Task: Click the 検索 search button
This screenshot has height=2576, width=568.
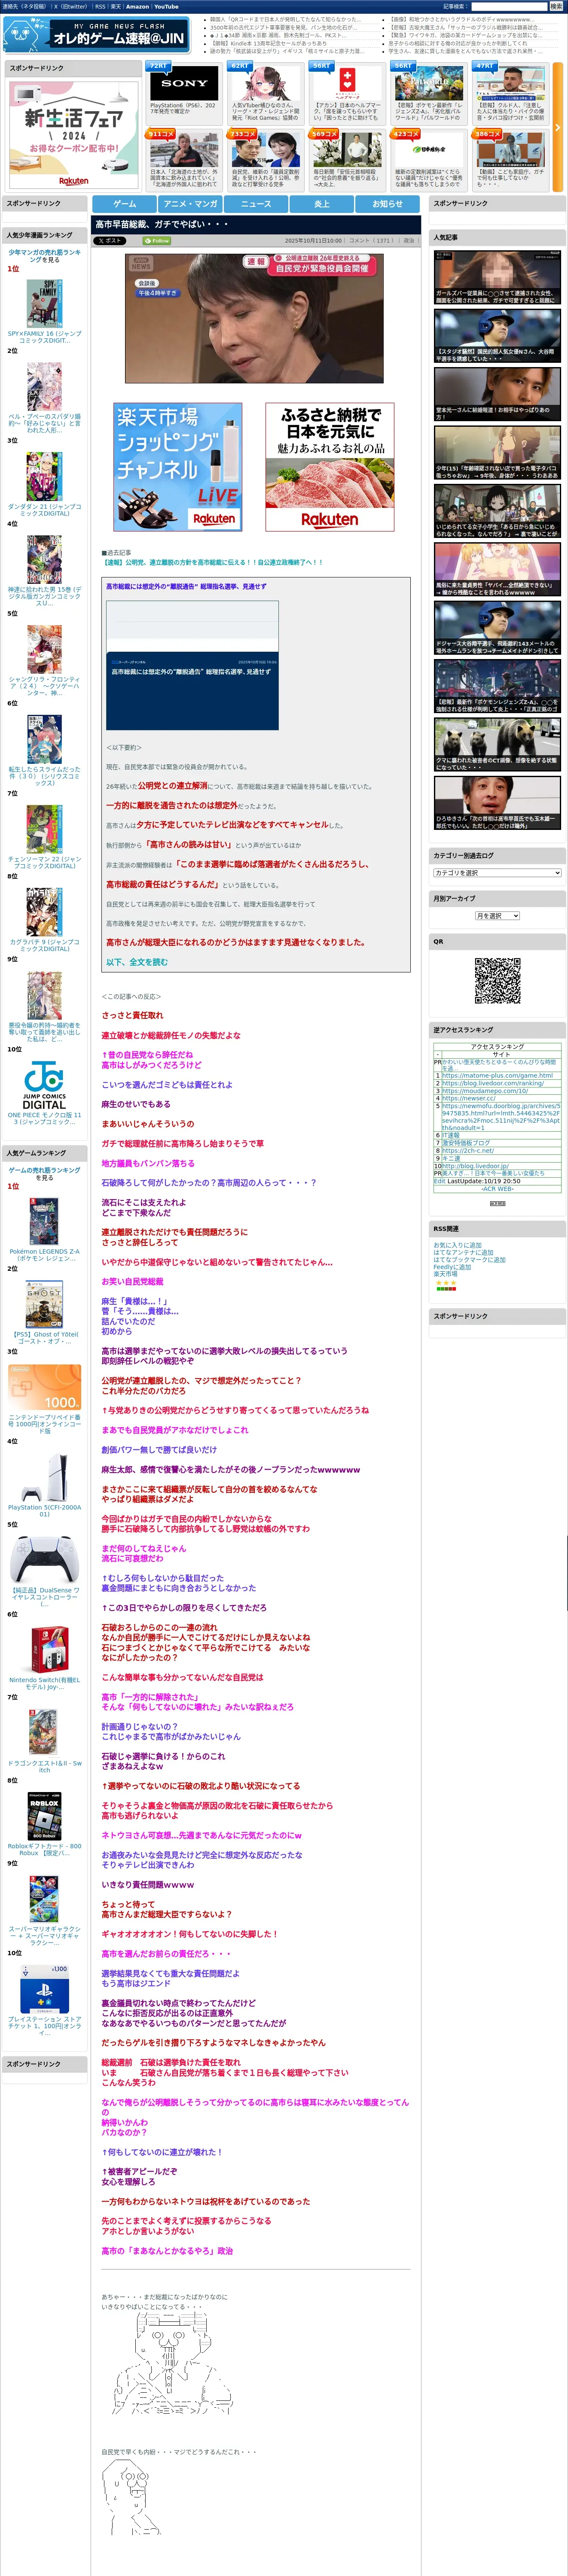Action: [x=556, y=6]
